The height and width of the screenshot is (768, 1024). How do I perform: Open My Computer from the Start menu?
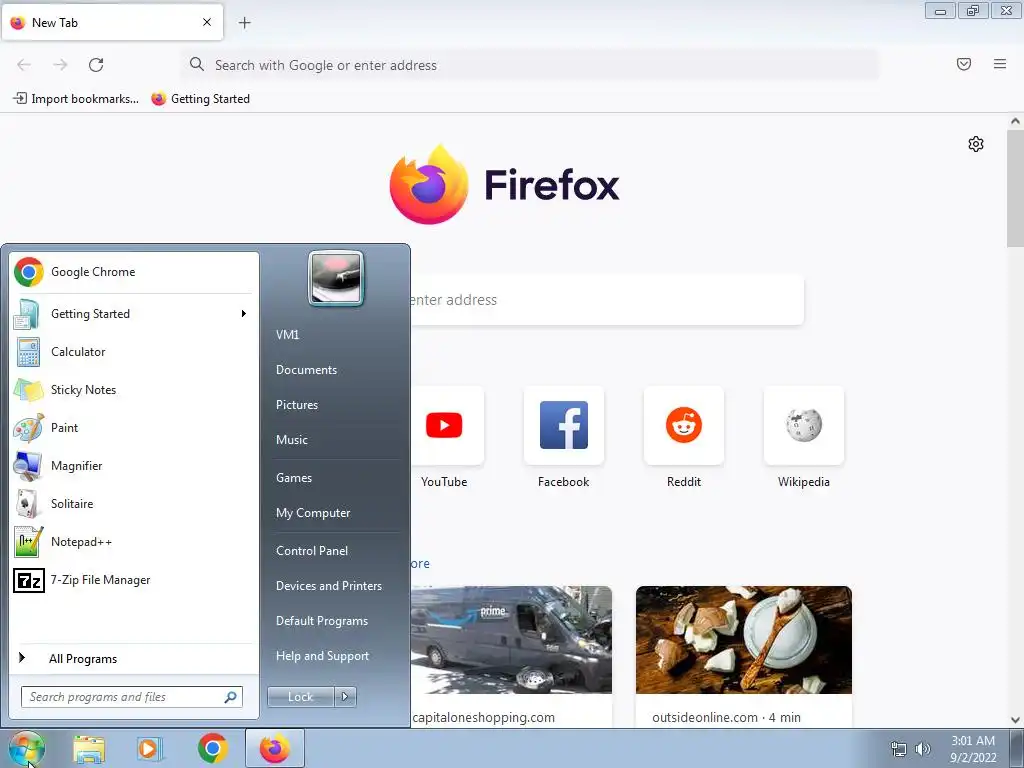coord(313,513)
